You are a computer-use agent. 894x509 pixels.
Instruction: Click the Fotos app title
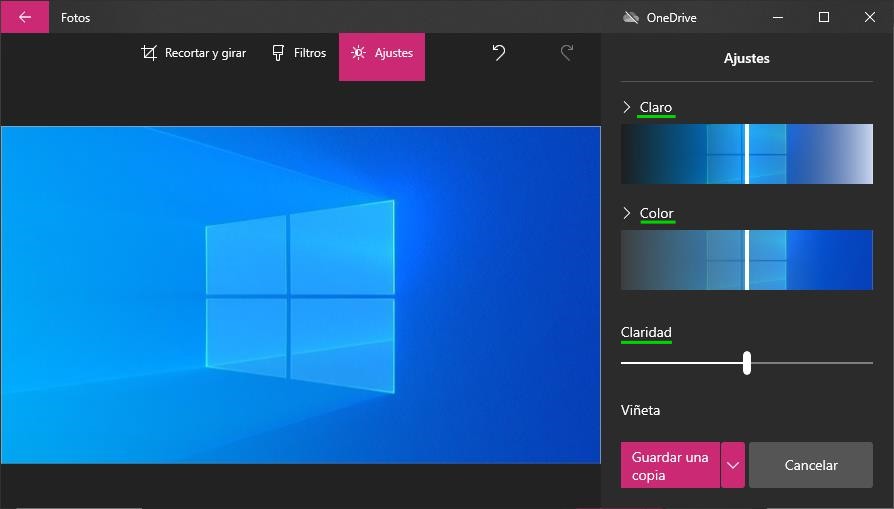pyautogui.click(x=75, y=18)
